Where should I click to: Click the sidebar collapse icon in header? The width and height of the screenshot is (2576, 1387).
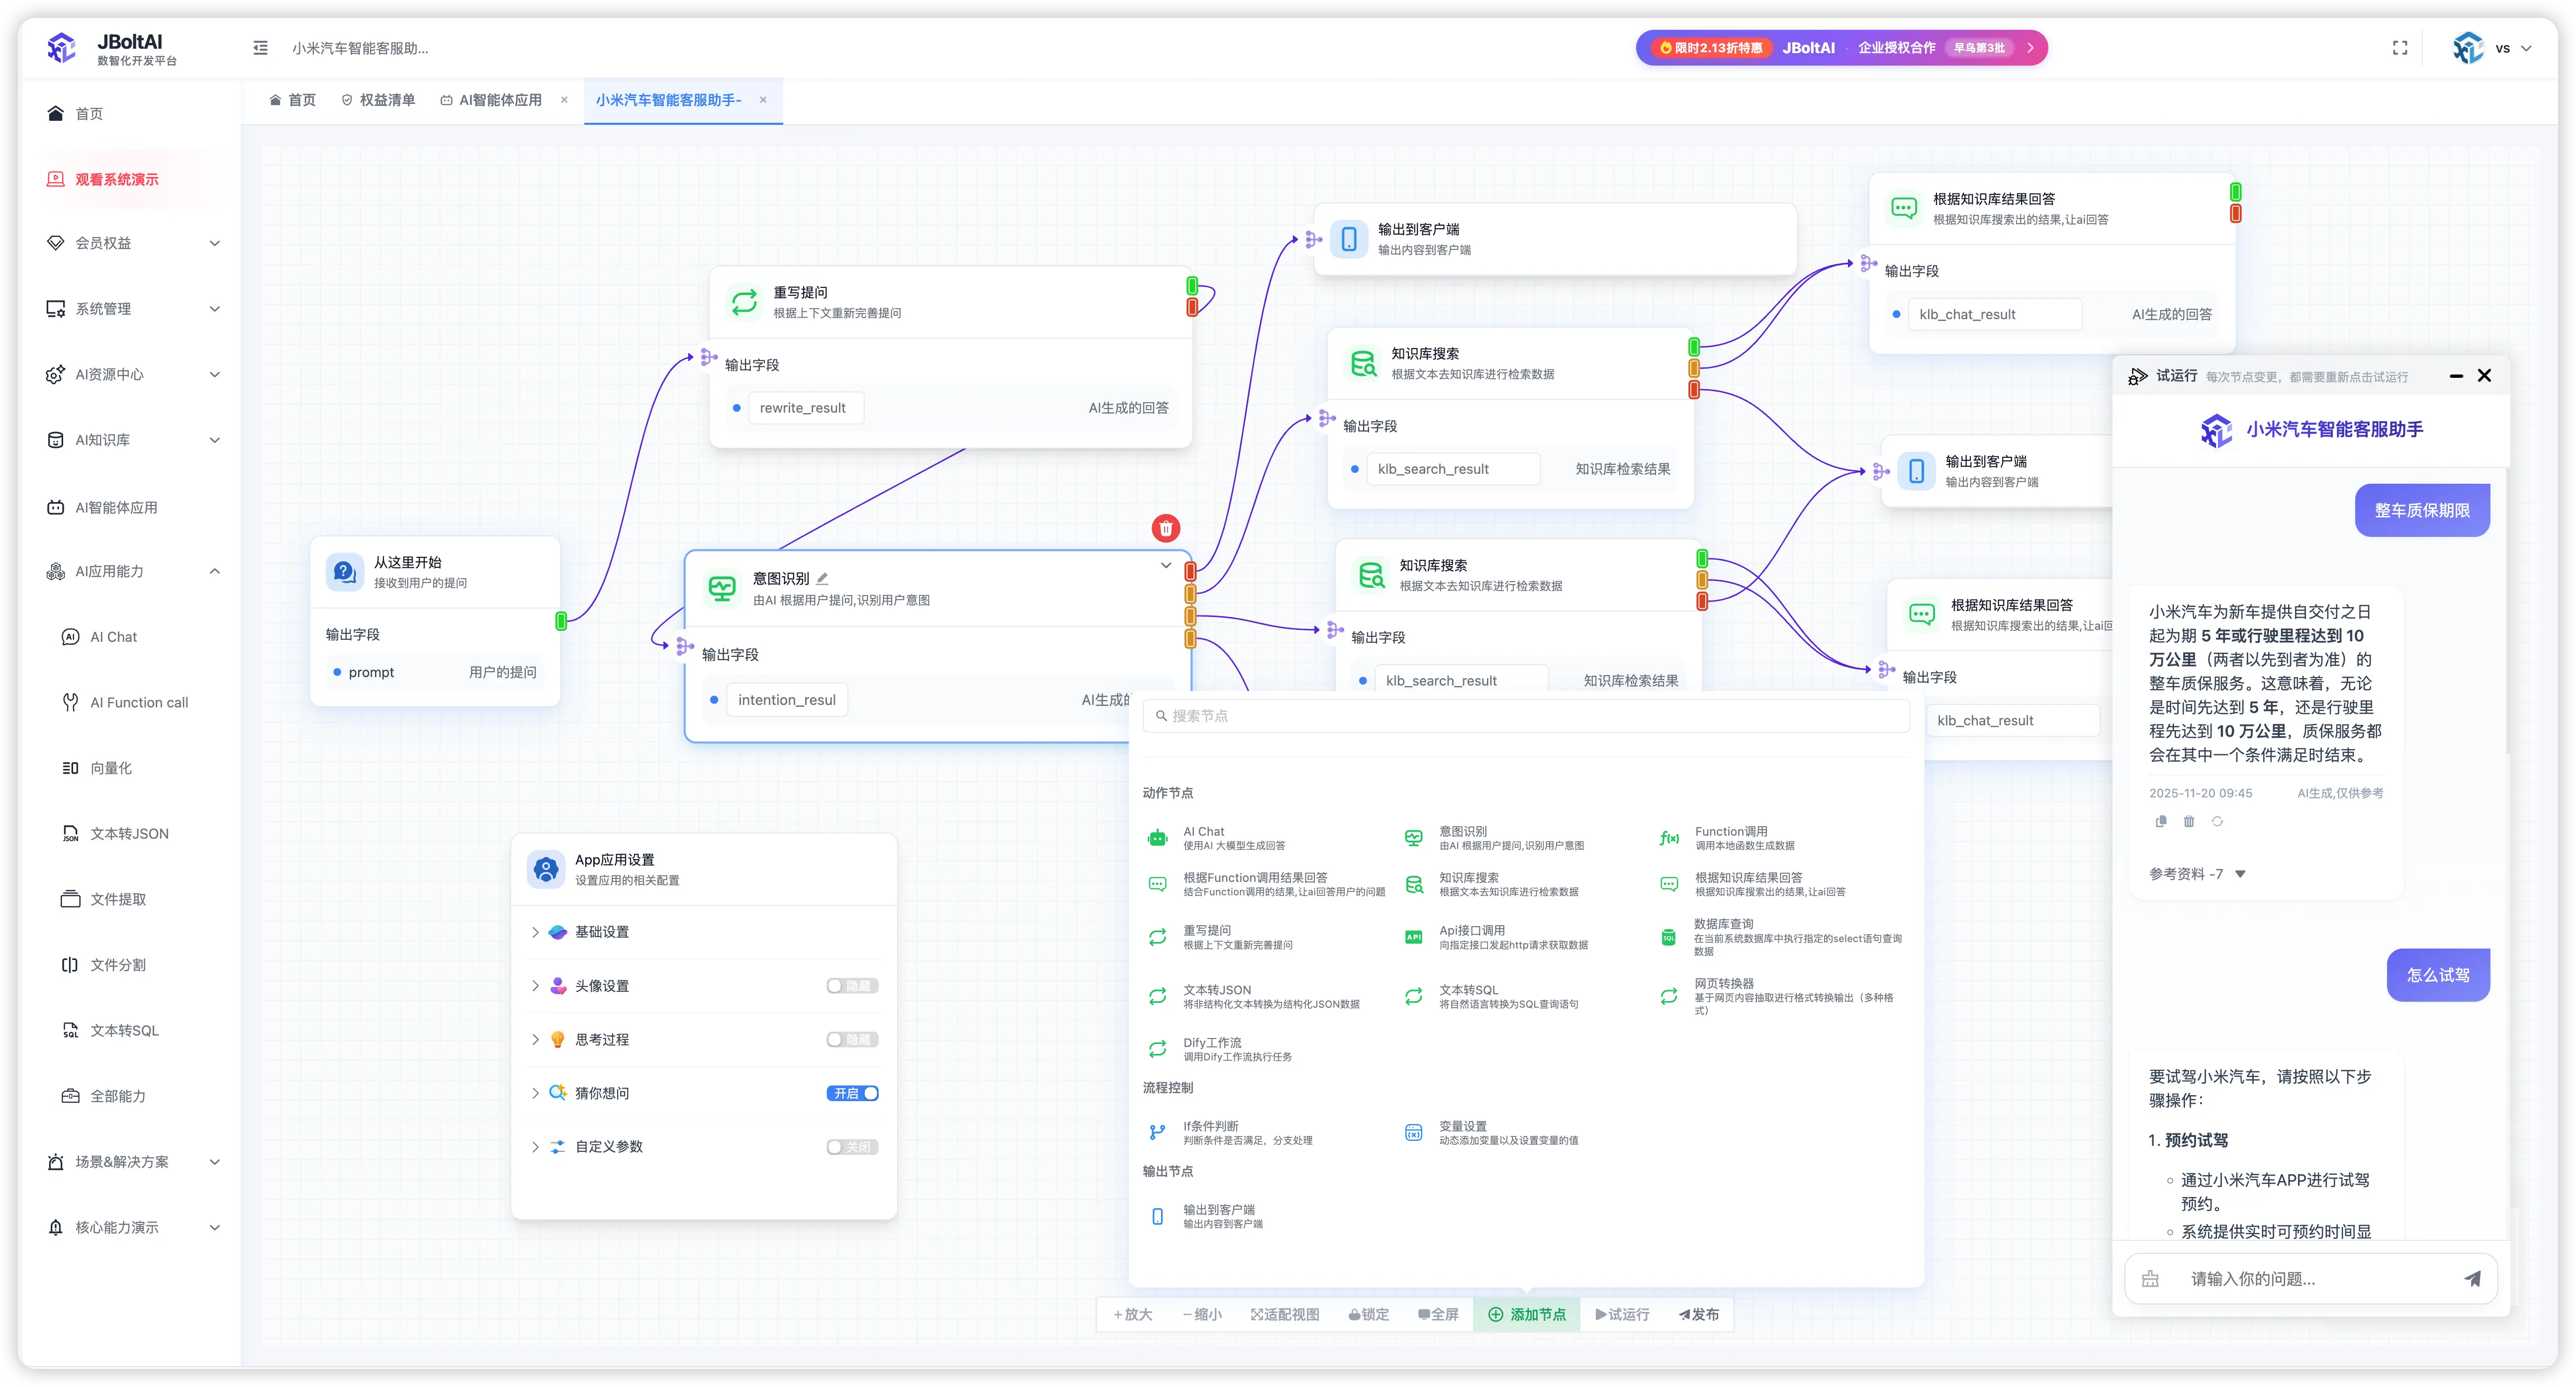pyautogui.click(x=260, y=48)
